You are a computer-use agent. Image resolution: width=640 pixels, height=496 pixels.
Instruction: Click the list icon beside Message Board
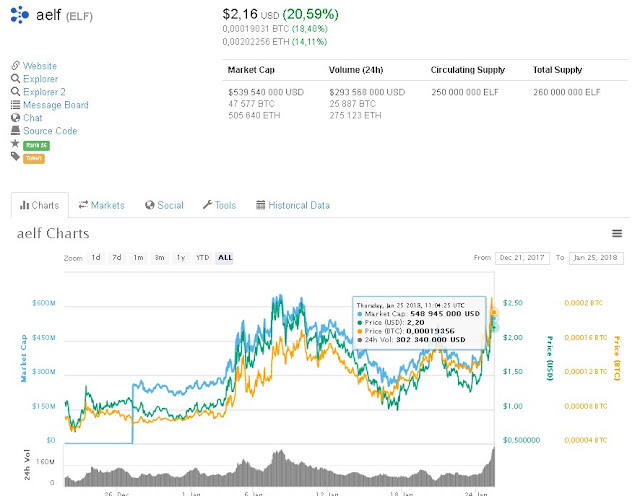click(16, 105)
